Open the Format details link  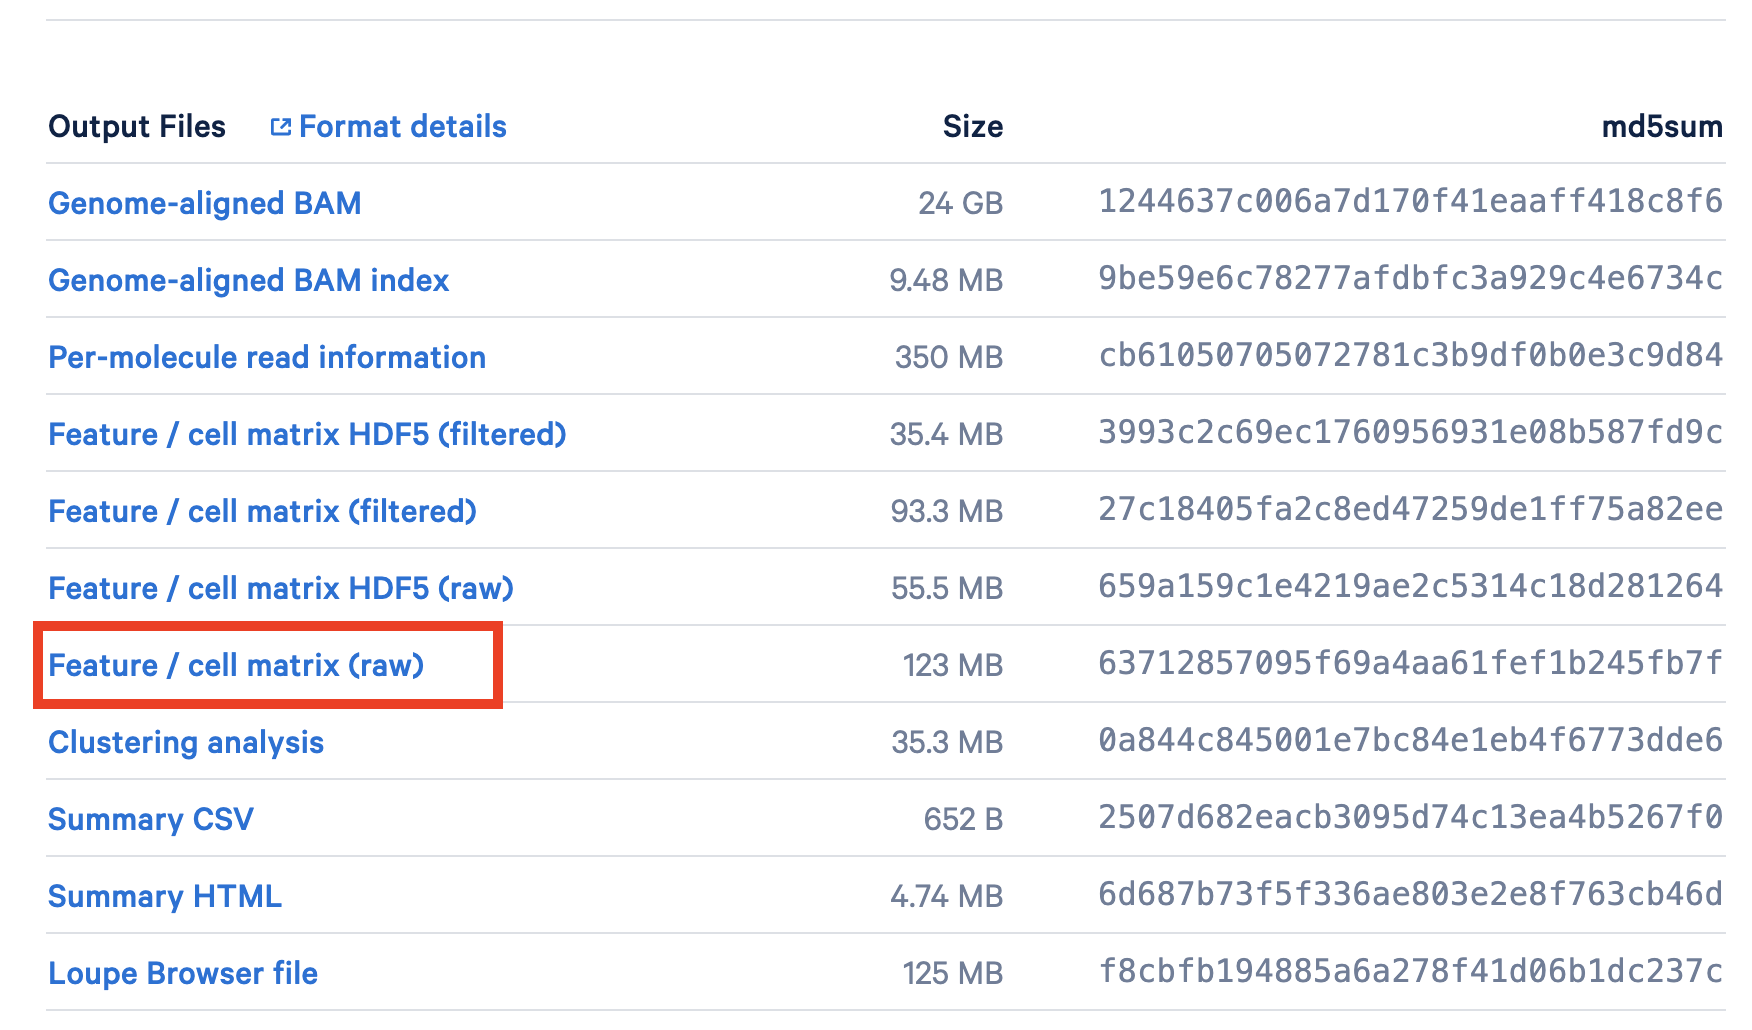402,127
